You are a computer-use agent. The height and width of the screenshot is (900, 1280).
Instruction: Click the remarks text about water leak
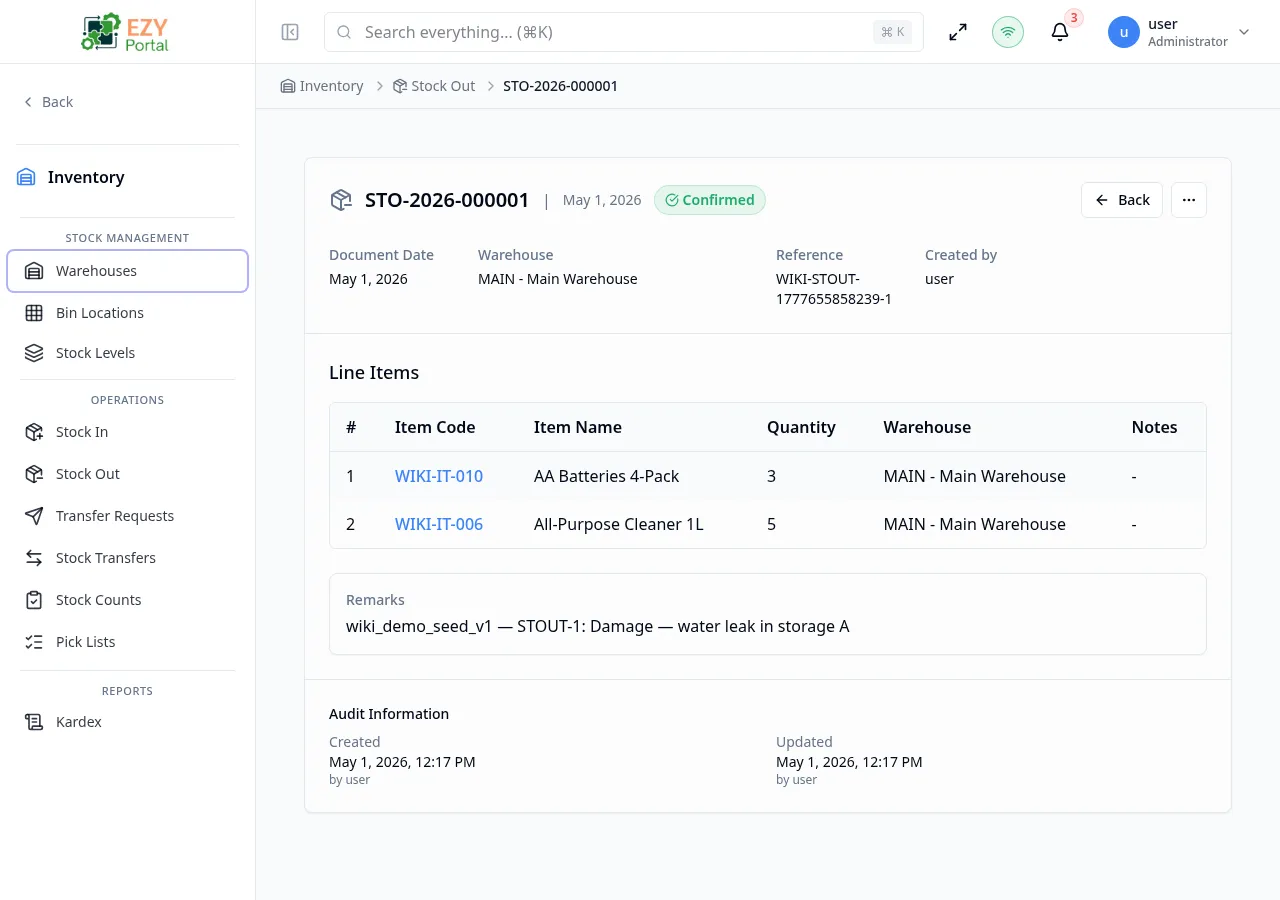(x=597, y=627)
